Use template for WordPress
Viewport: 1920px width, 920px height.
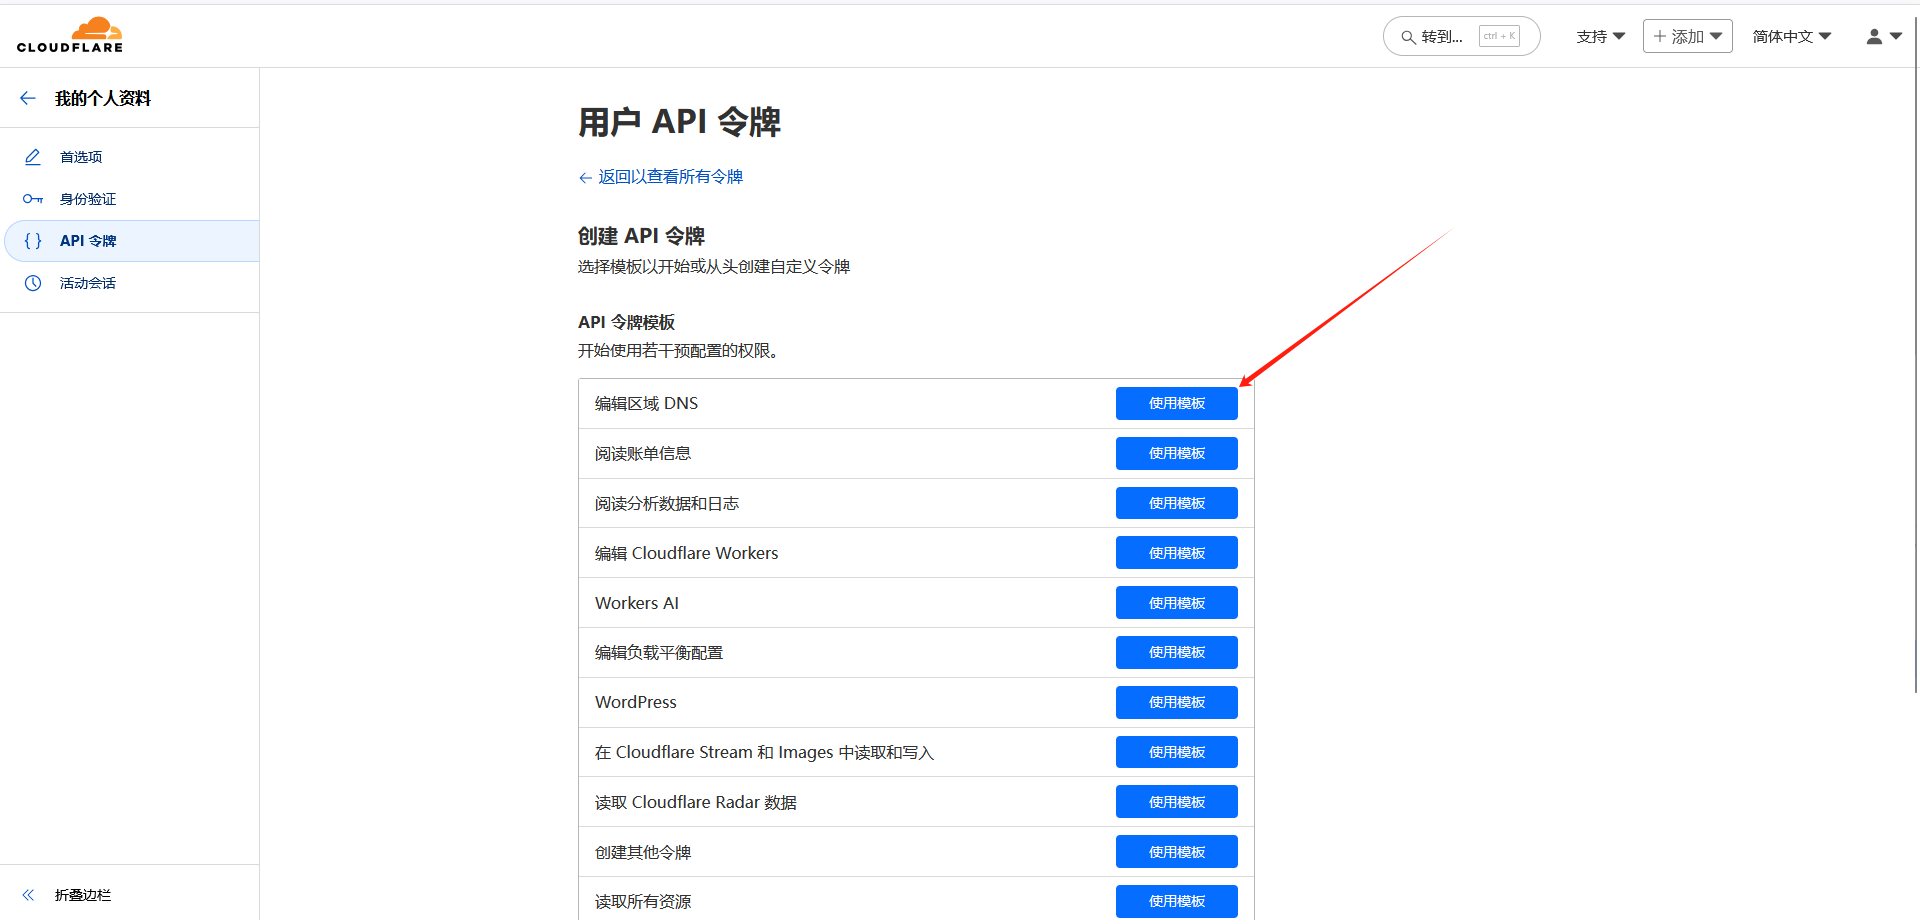pyautogui.click(x=1176, y=702)
